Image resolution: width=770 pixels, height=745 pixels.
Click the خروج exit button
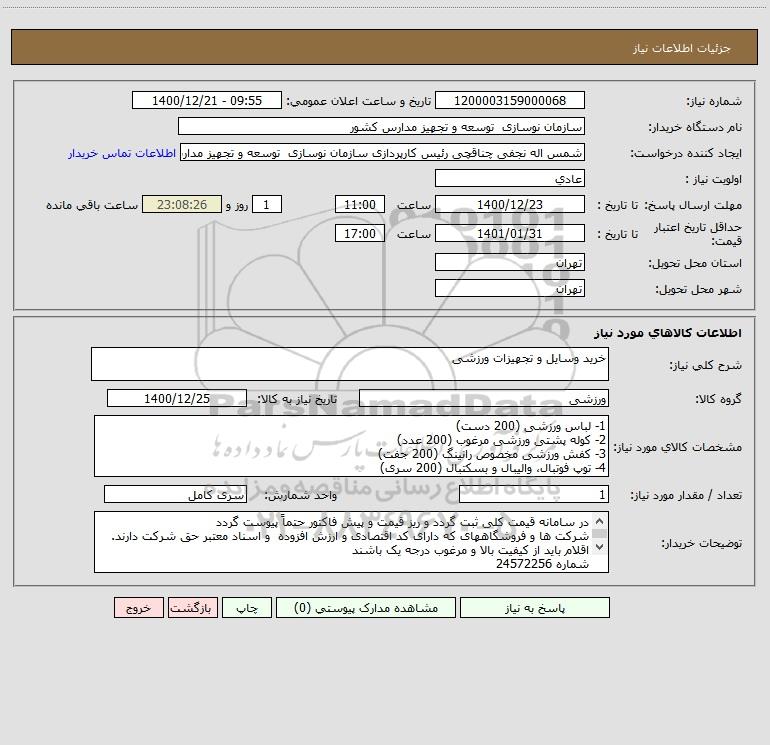point(138,608)
